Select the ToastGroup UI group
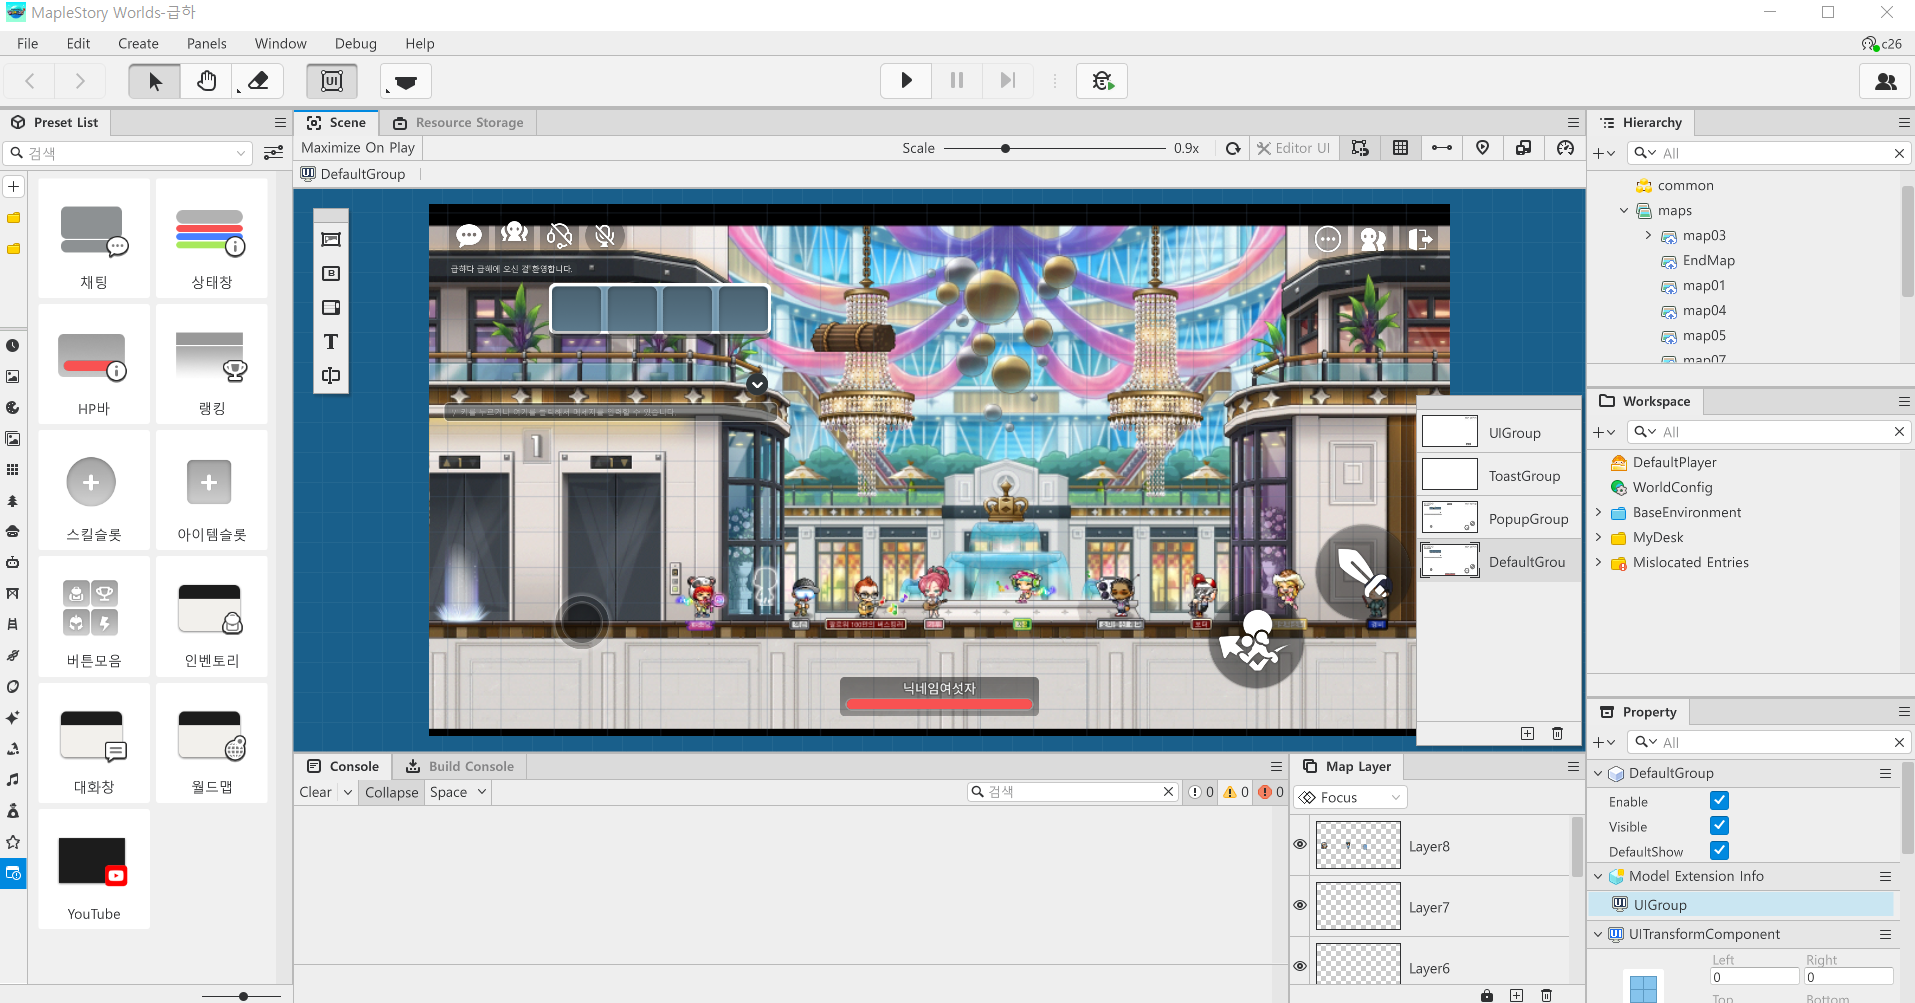 point(1499,476)
